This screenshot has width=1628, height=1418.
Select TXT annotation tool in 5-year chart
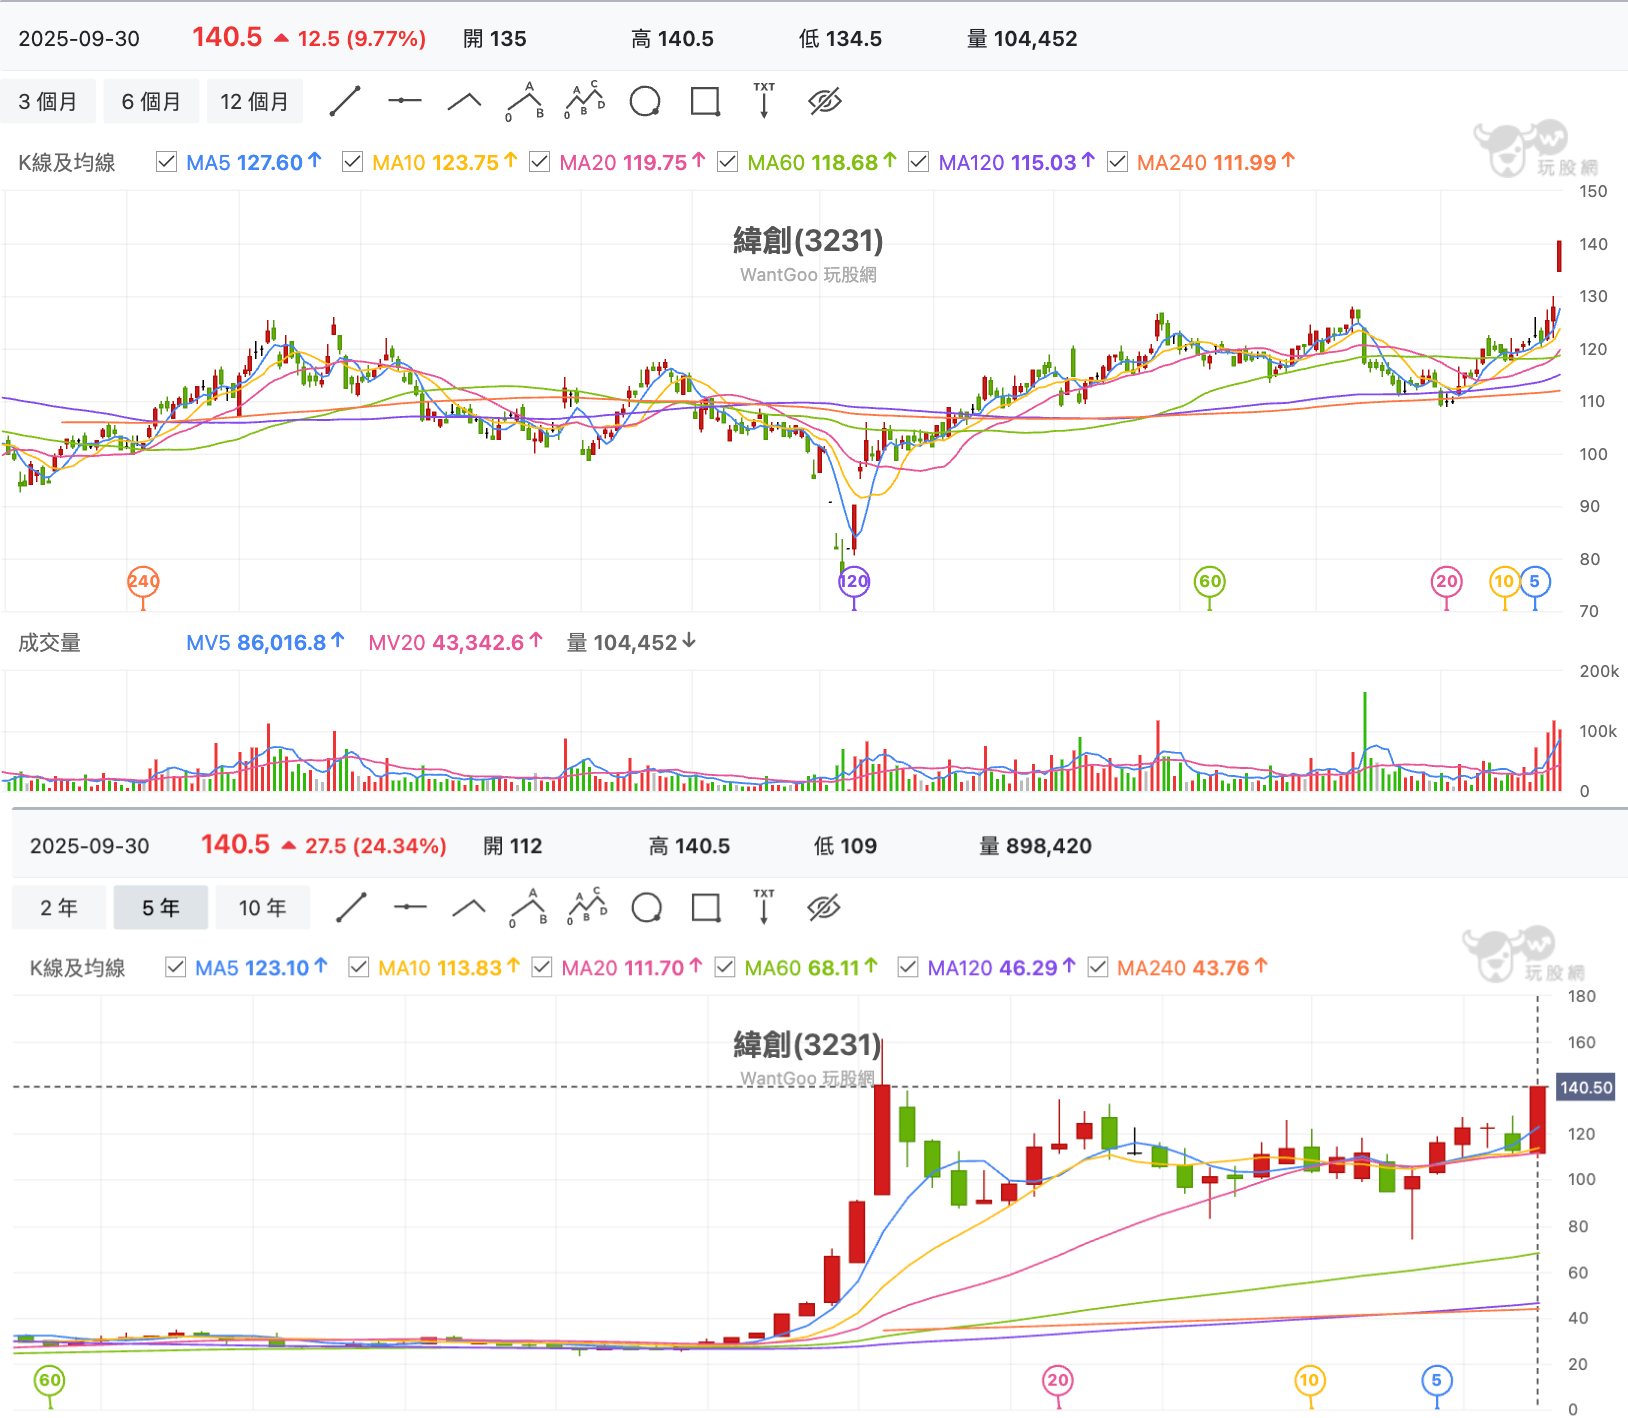pos(764,908)
